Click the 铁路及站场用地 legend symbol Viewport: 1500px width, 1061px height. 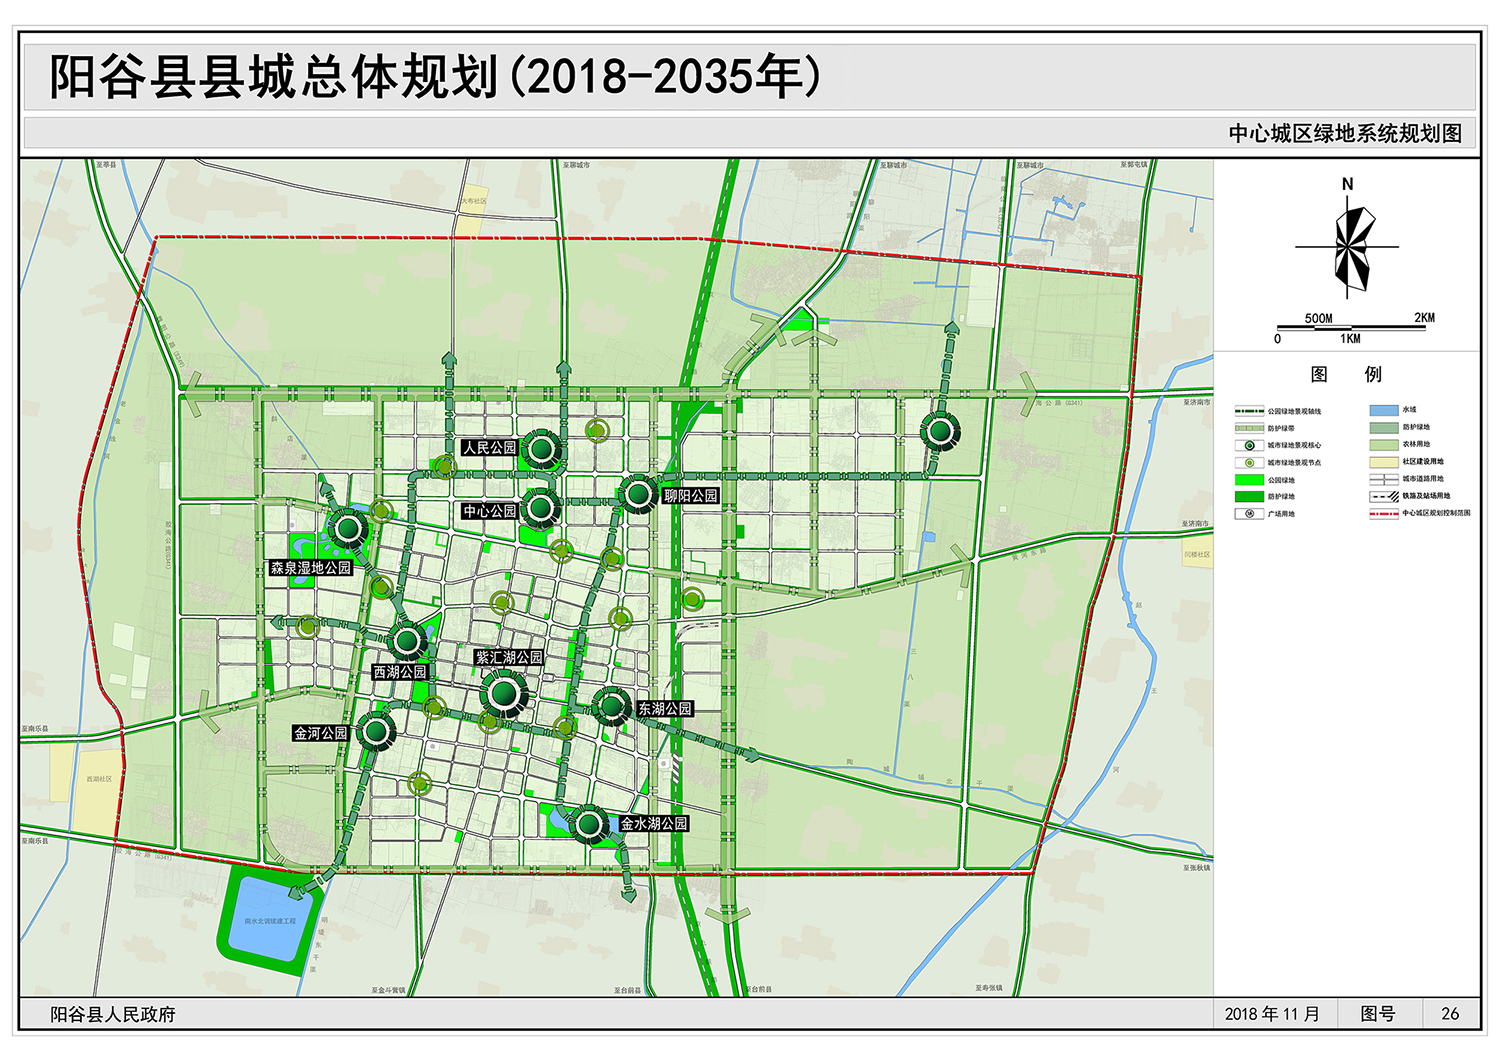tap(1383, 496)
